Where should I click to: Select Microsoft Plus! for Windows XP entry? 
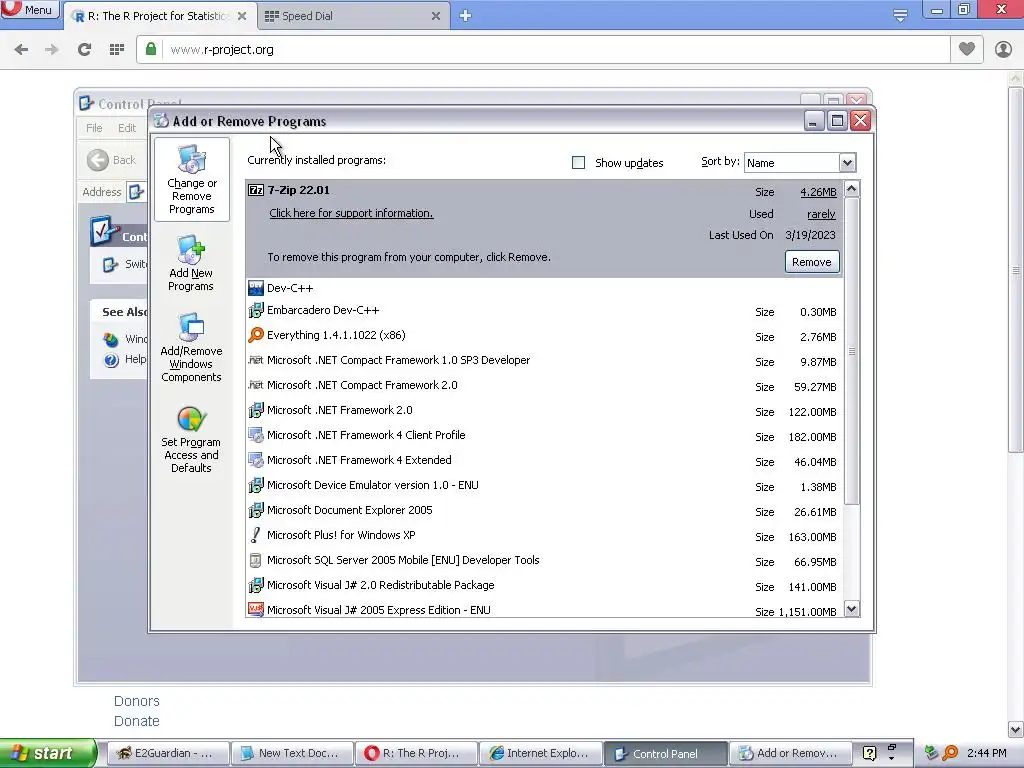pos(341,535)
